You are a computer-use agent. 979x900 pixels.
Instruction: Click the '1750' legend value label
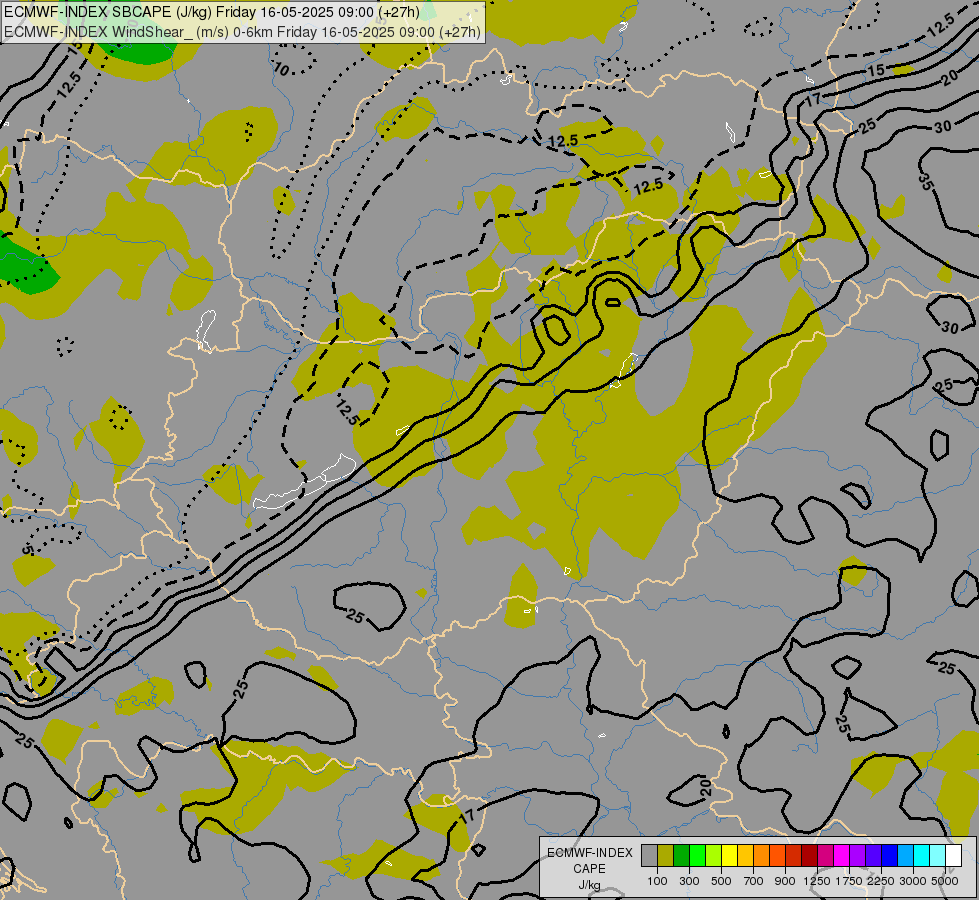849,881
